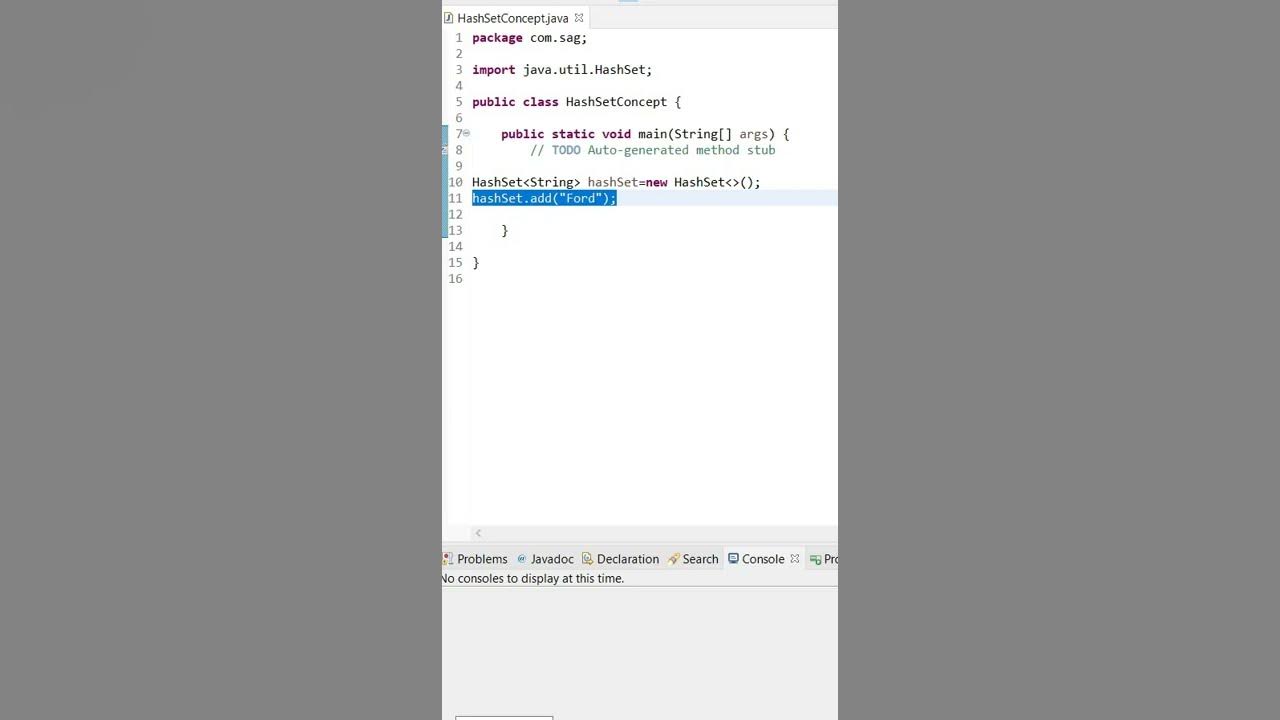1280x720 pixels.
Task: Click line number 1 in the gutter
Action: (459, 38)
